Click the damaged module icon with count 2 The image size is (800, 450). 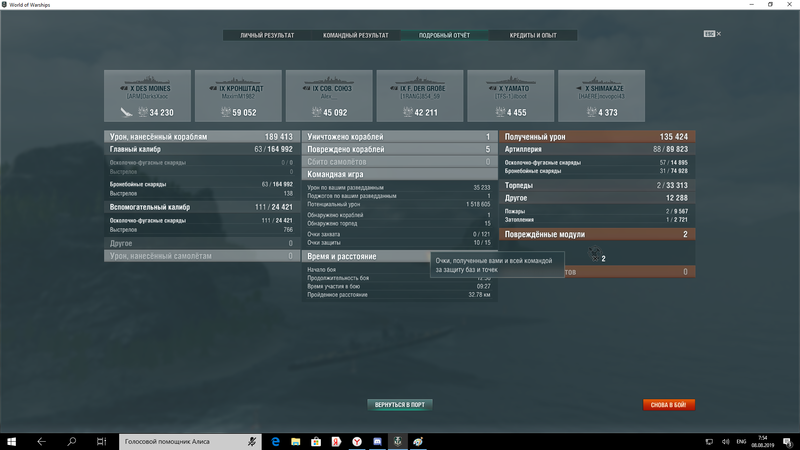594,254
